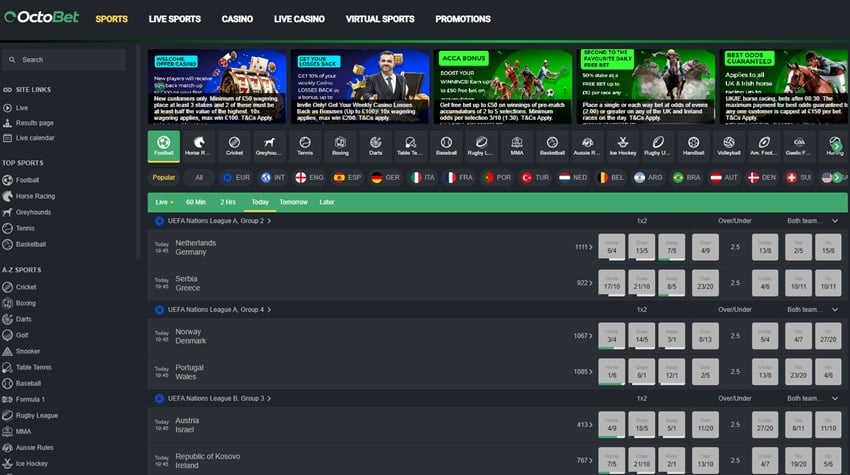
Task: Filter by ENG England flag
Action: point(309,177)
